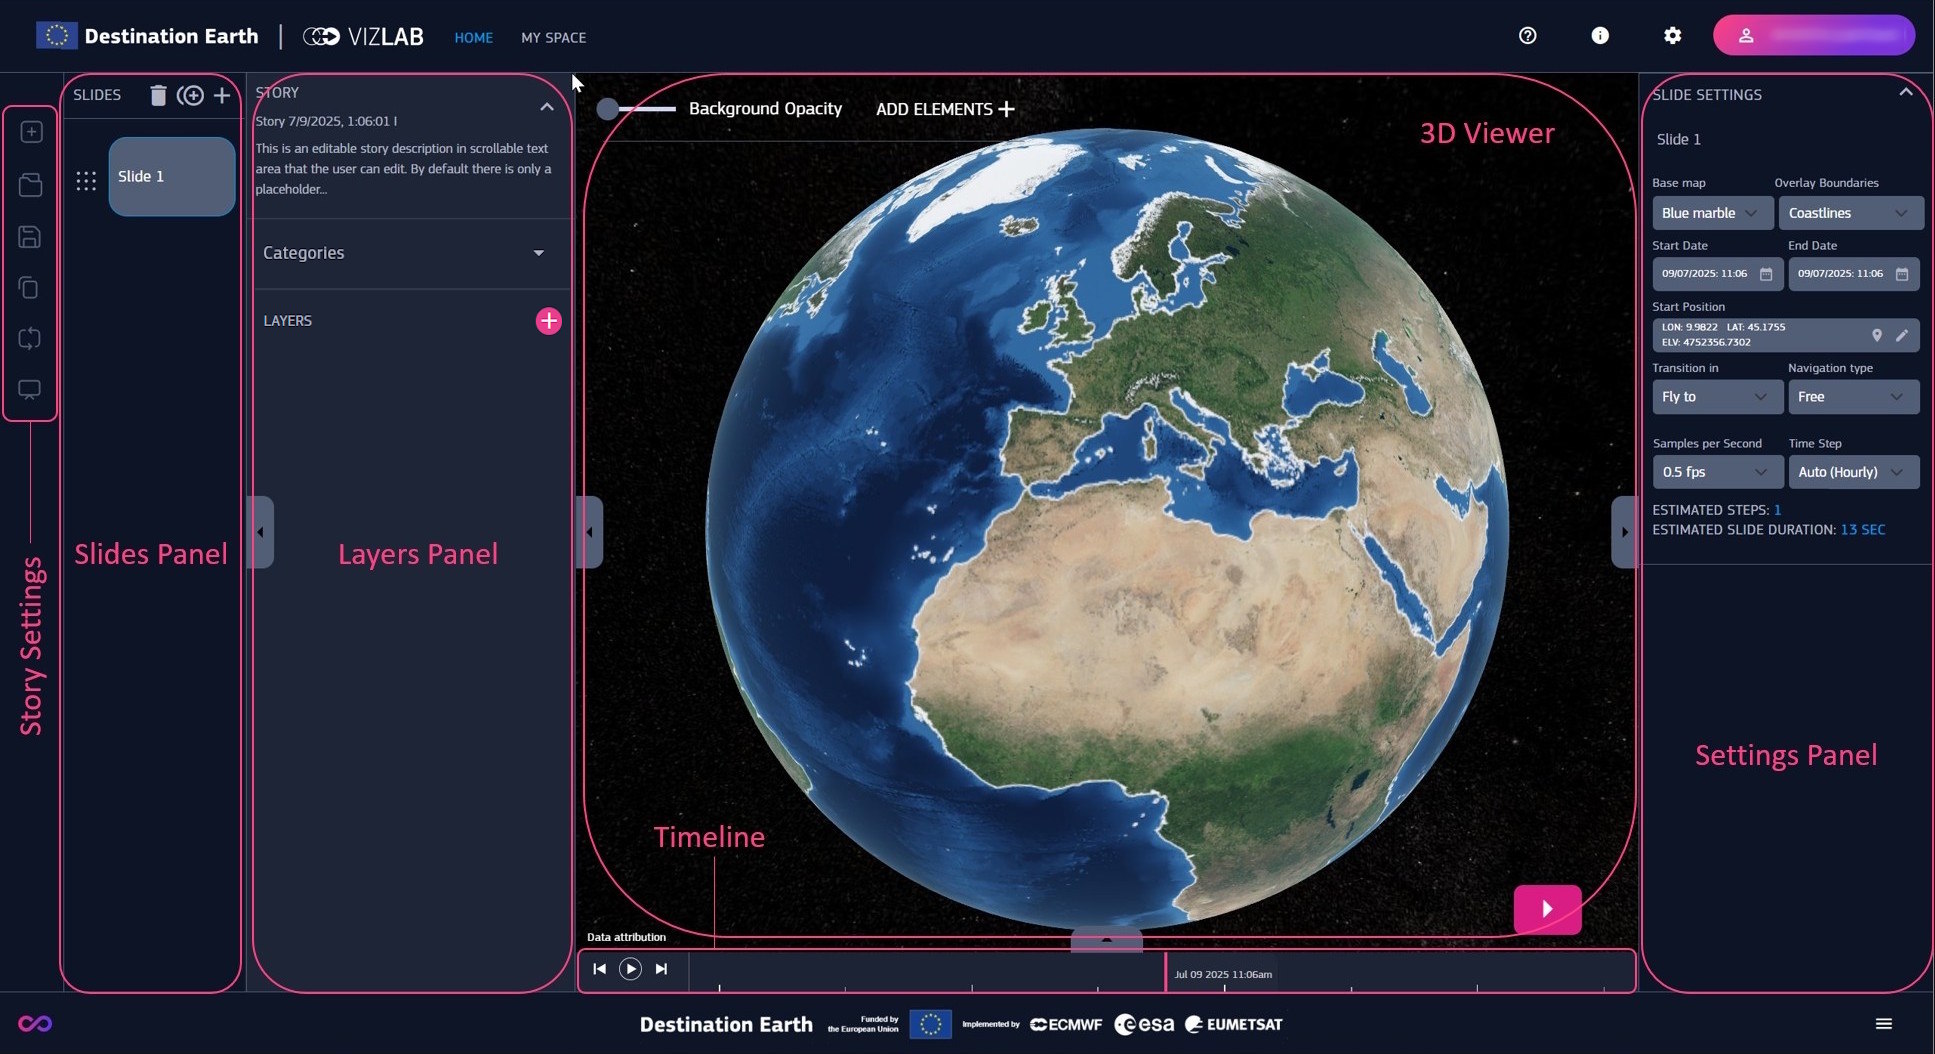Screen dimensions: 1935x1054
Task: Open the MY SPACE menu item
Action: coord(553,38)
